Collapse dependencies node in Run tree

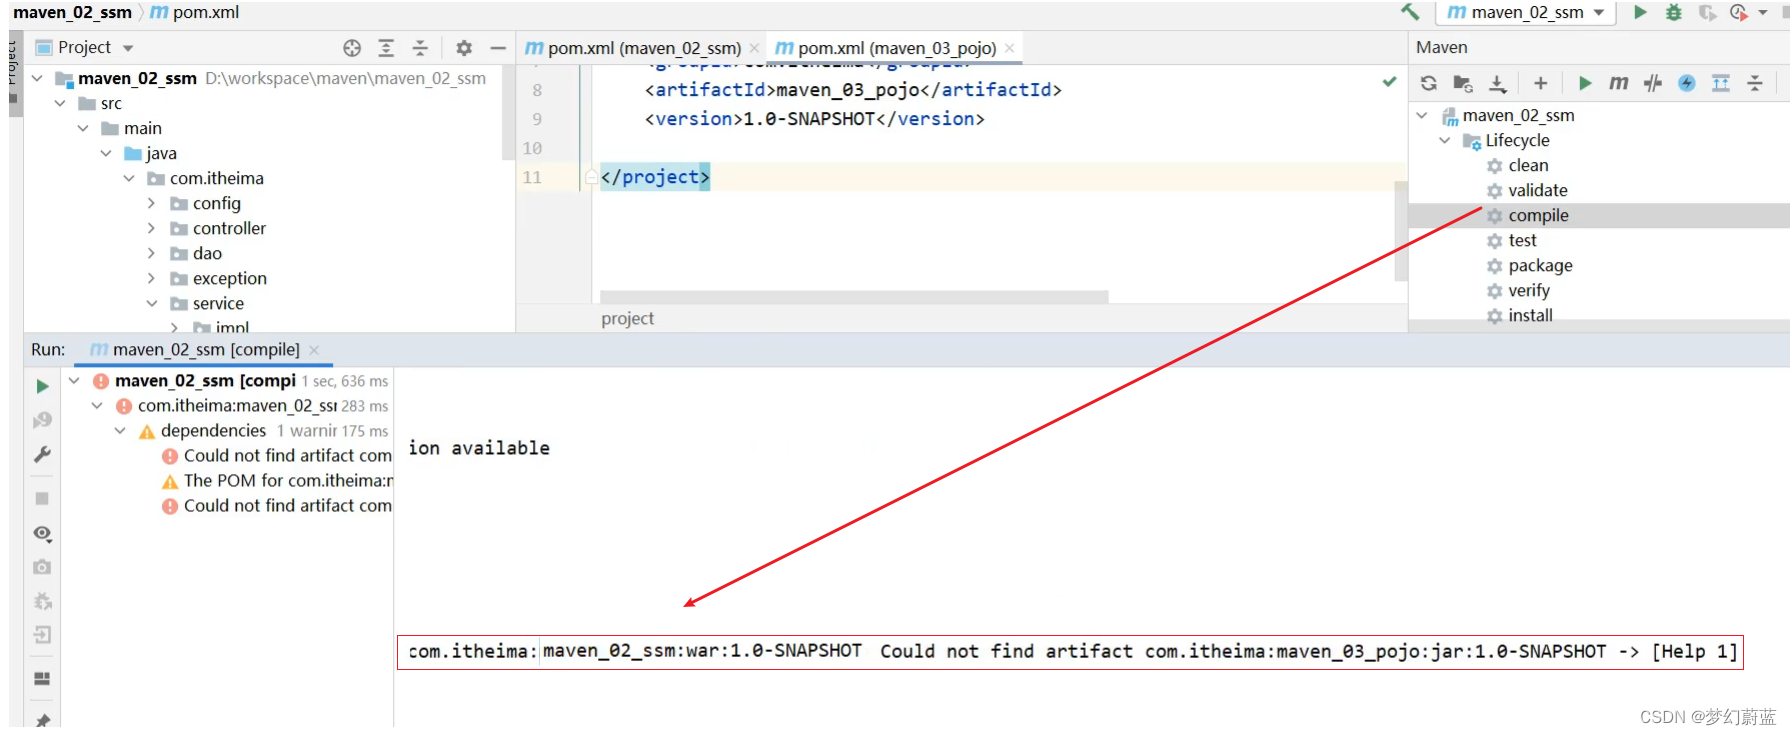(x=120, y=431)
